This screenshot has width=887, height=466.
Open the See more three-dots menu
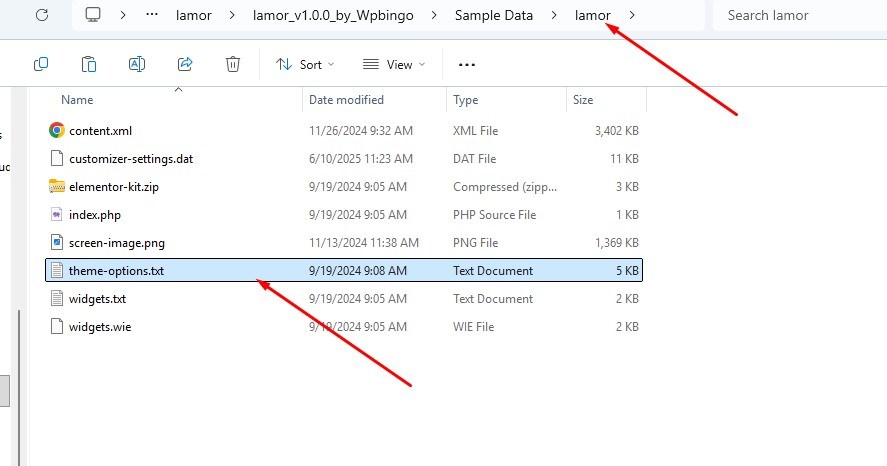tap(466, 64)
